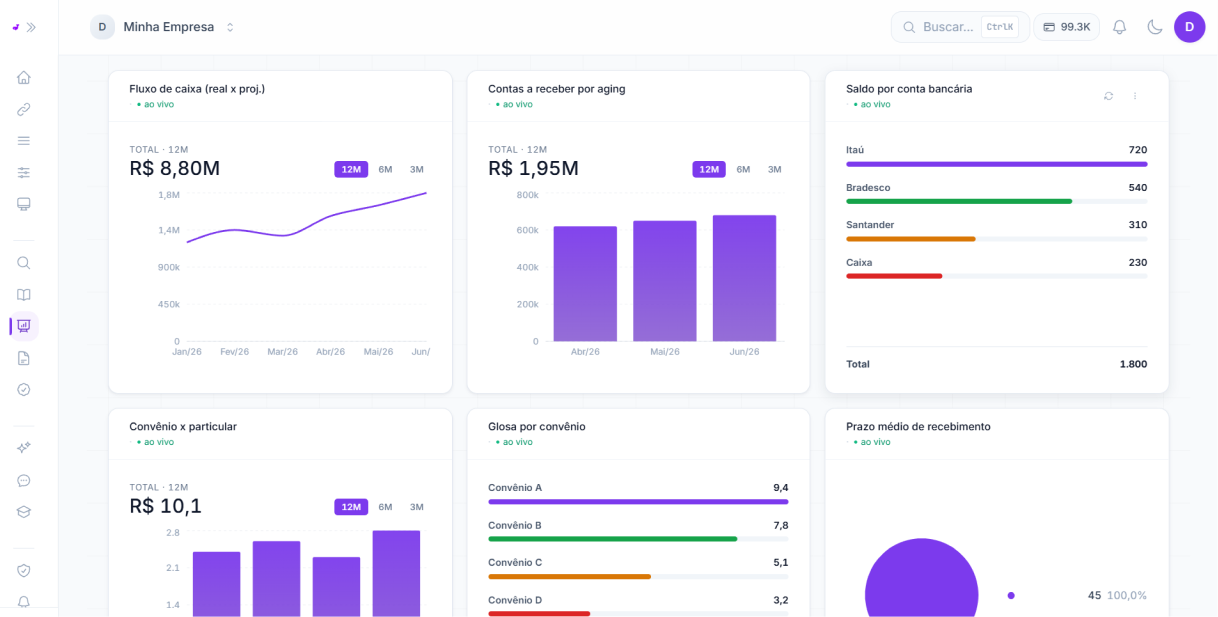Open the book icon in sidebar

24,294
